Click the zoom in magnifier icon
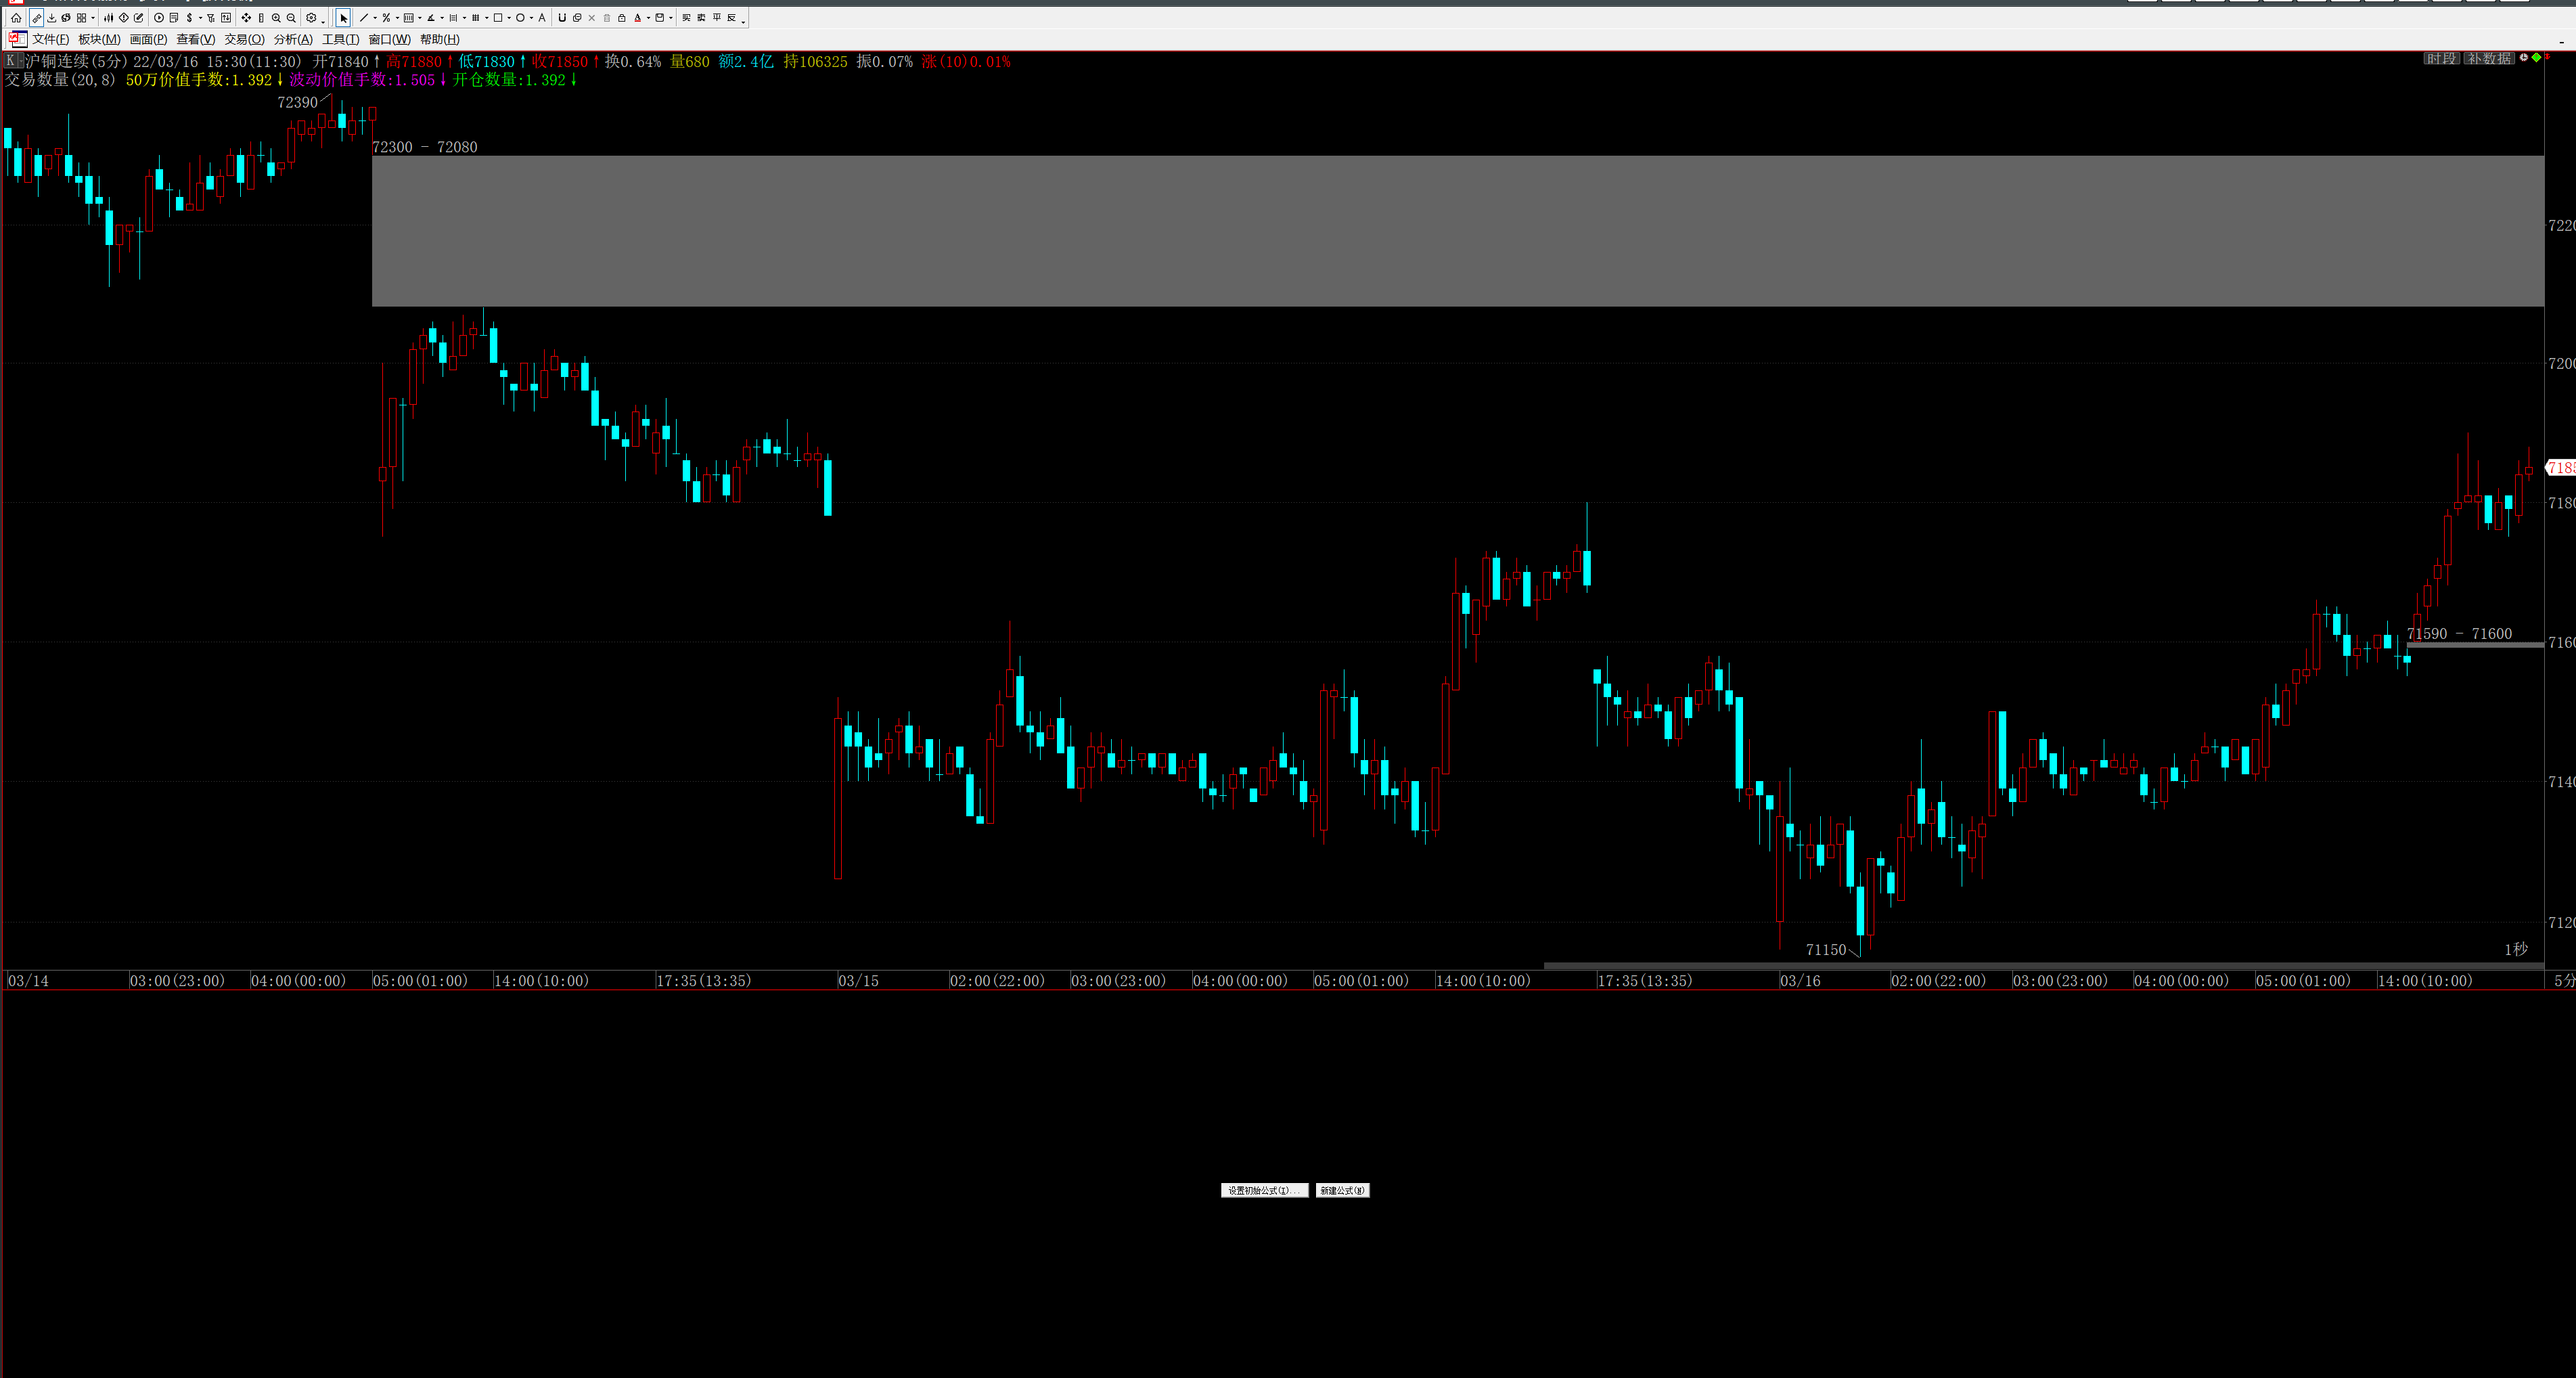Image resolution: width=2576 pixels, height=1378 pixels. point(276,18)
